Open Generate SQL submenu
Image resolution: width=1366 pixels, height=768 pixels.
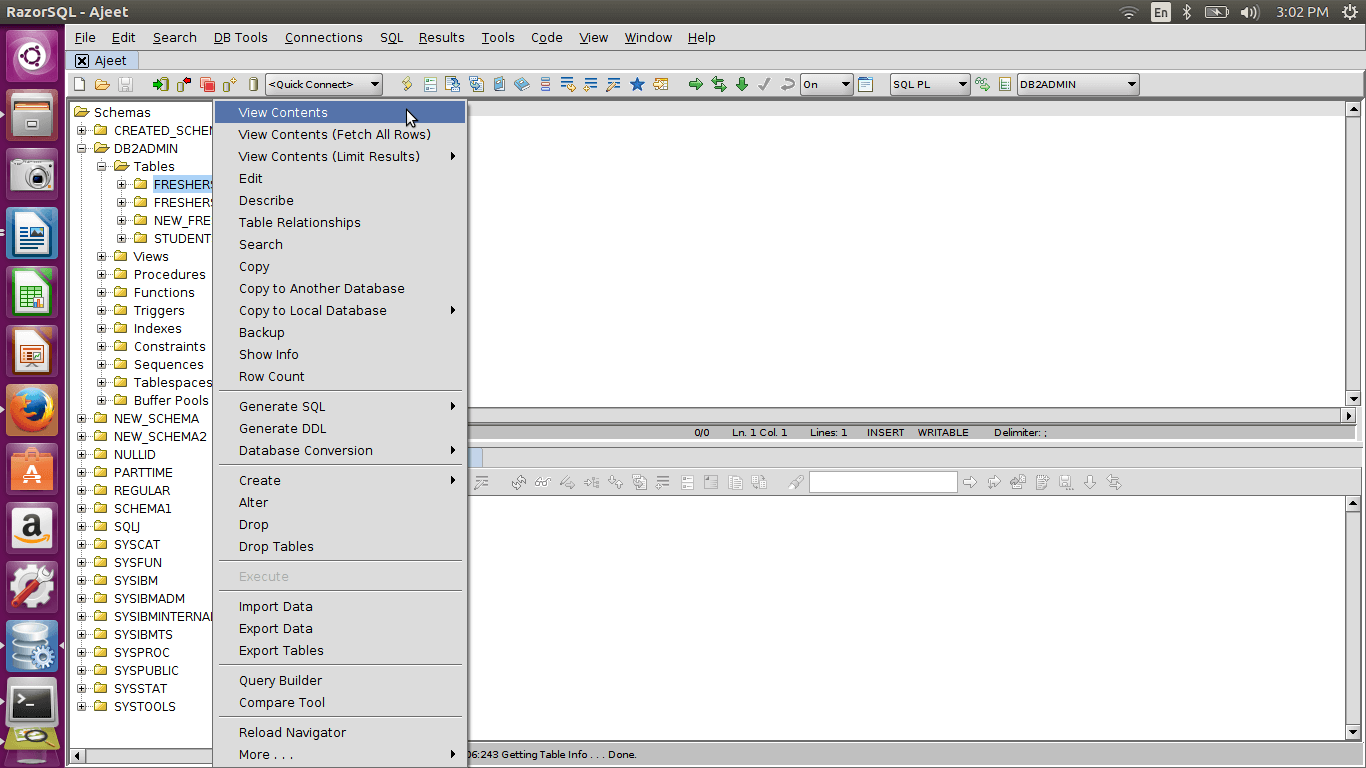(340, 407)
